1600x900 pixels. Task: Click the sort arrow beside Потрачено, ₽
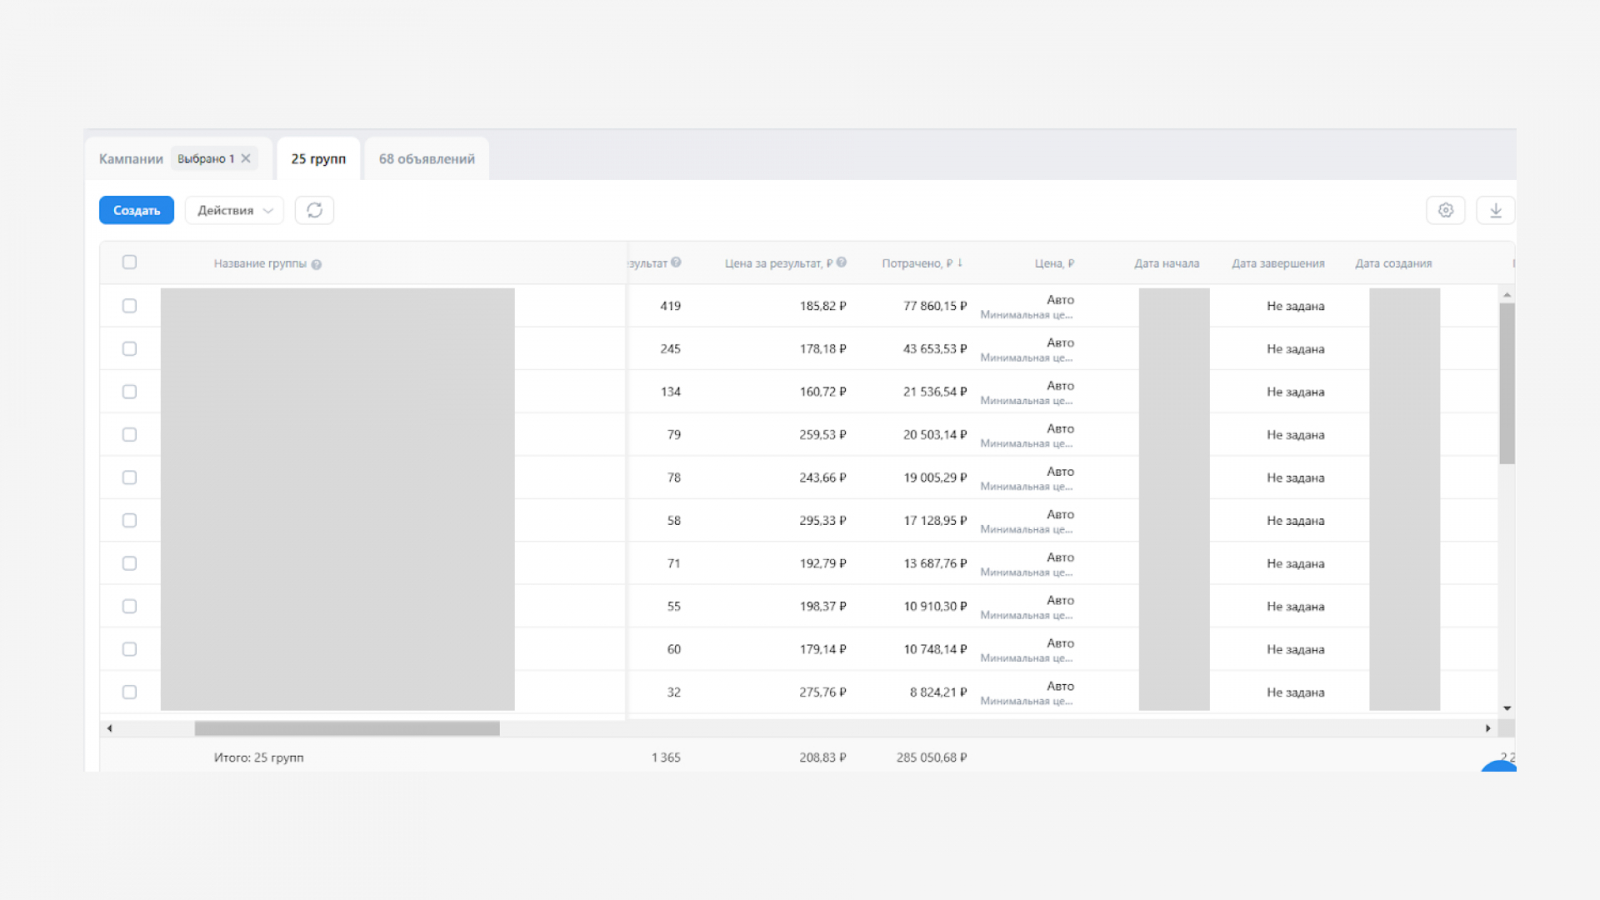point(960,263)
